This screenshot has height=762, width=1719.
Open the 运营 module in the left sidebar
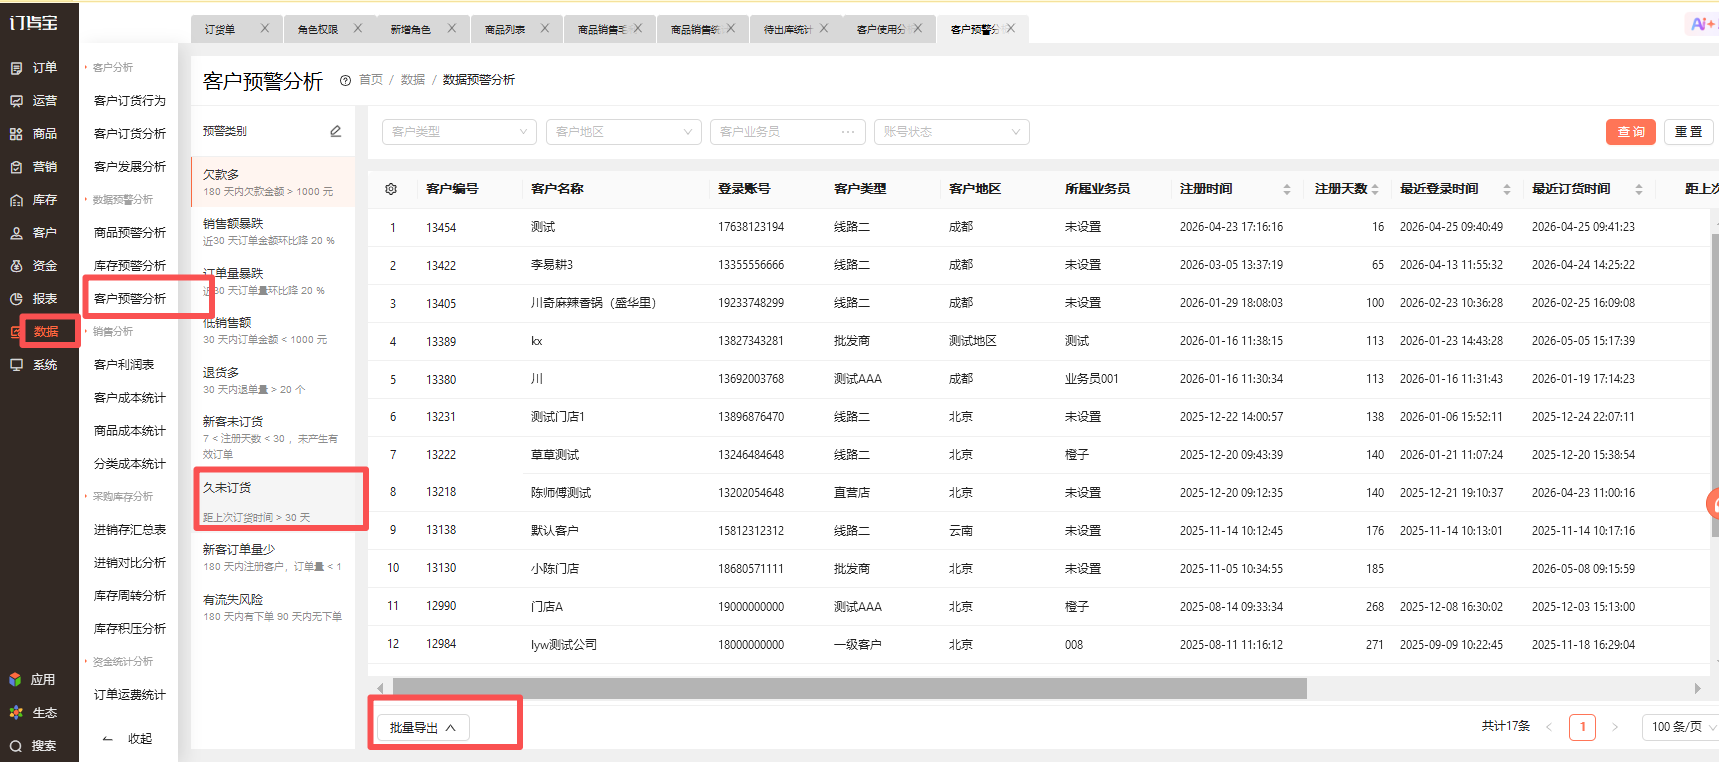[x=34, y=101]
